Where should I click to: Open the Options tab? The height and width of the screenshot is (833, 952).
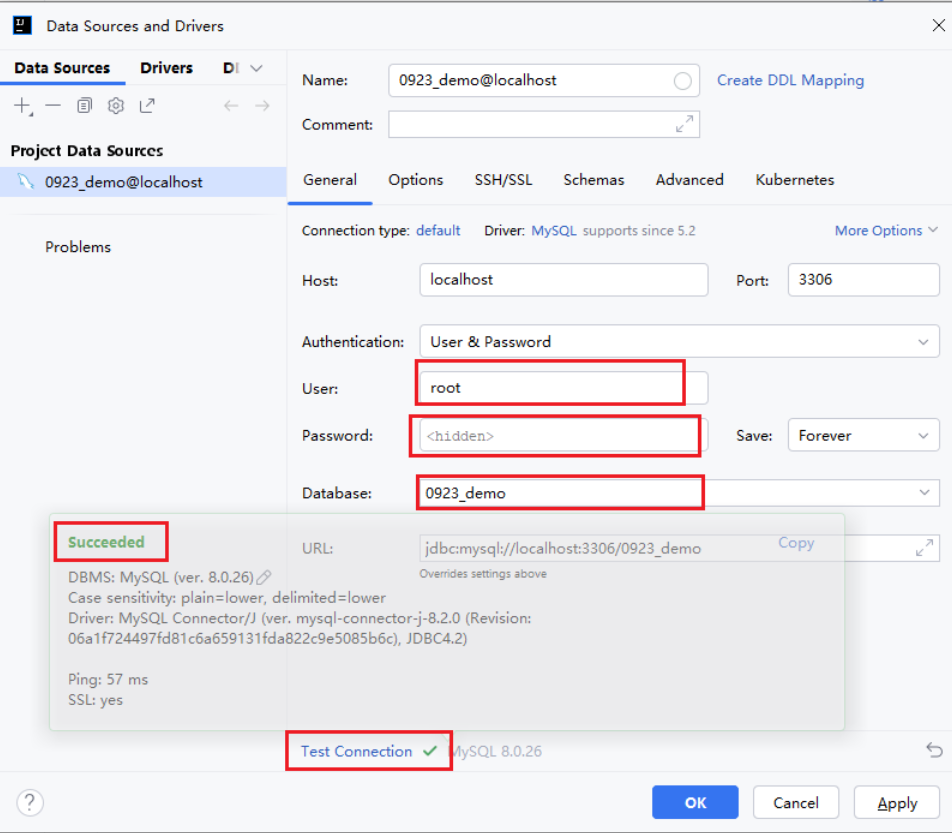click(416, 180)
